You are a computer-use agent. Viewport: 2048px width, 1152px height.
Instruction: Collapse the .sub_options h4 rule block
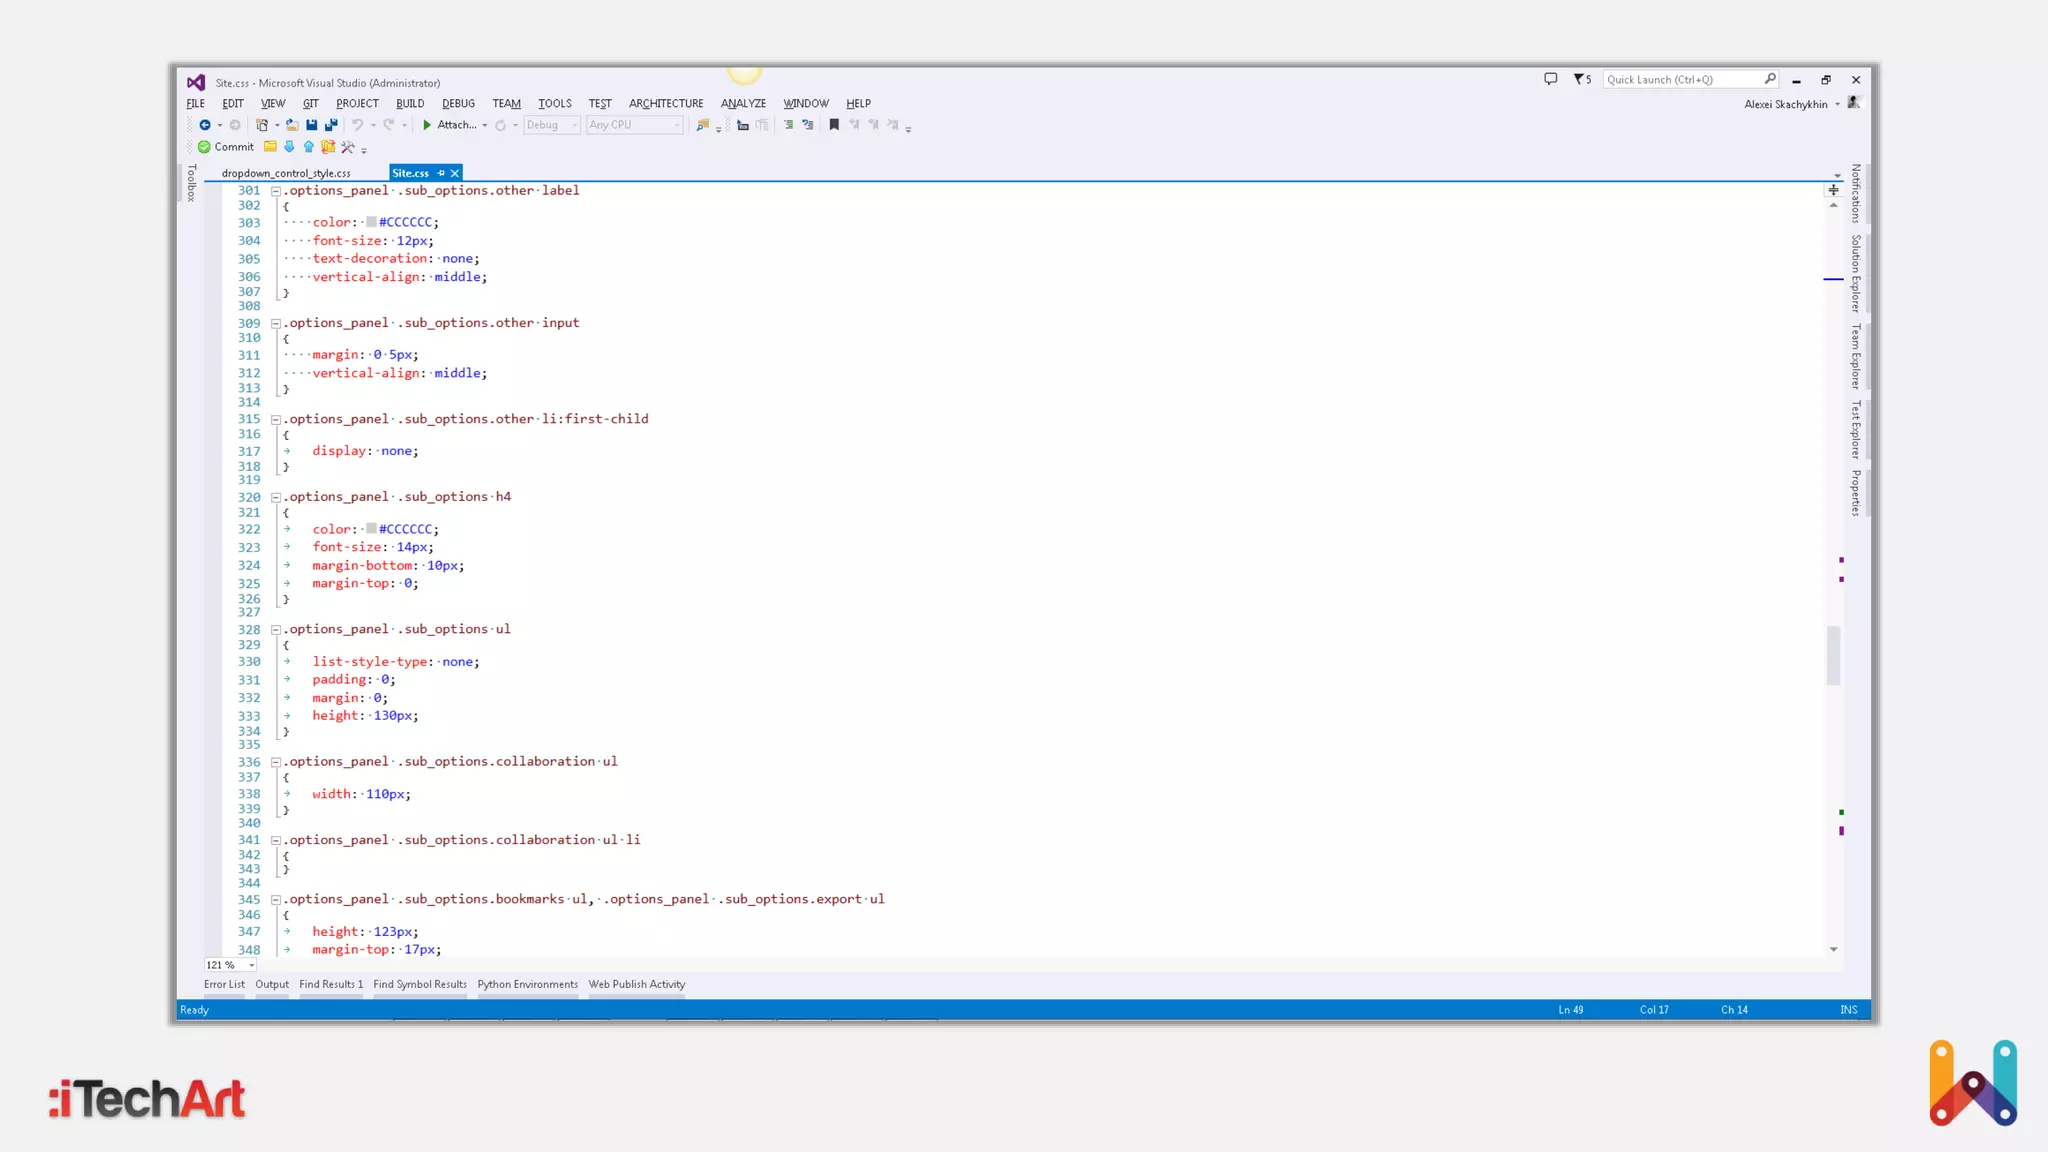(275, 497)
